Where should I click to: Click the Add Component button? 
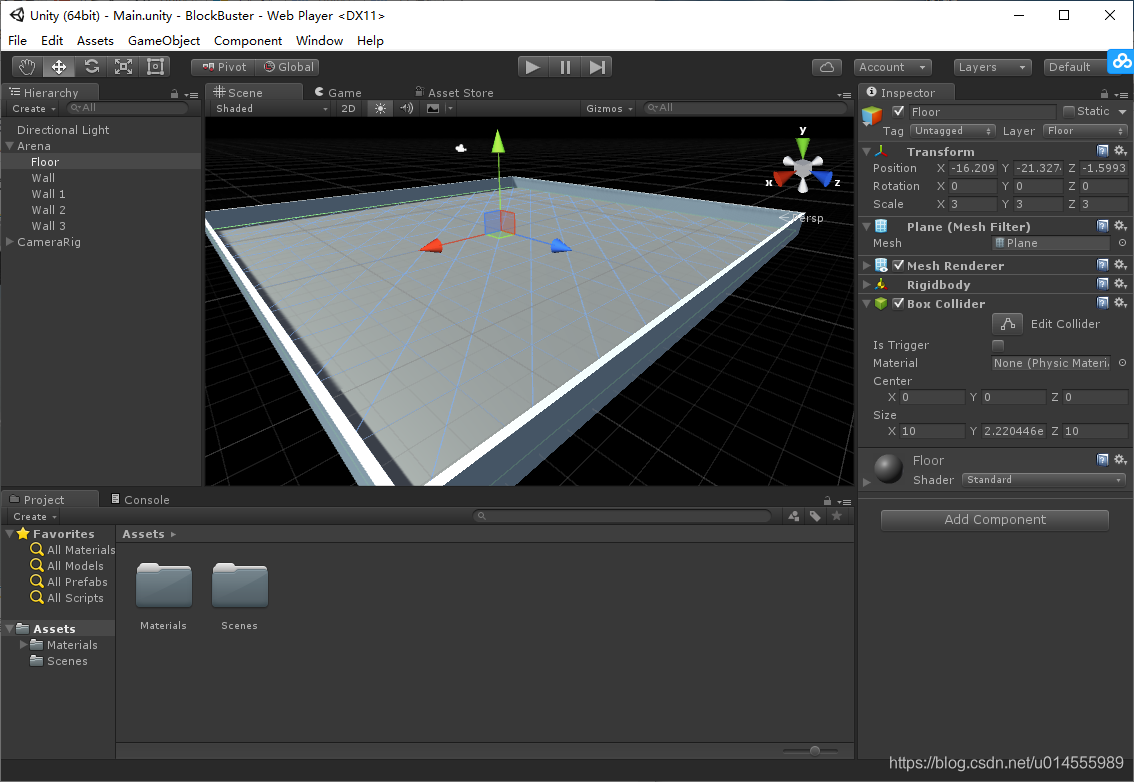pos(994,519)
